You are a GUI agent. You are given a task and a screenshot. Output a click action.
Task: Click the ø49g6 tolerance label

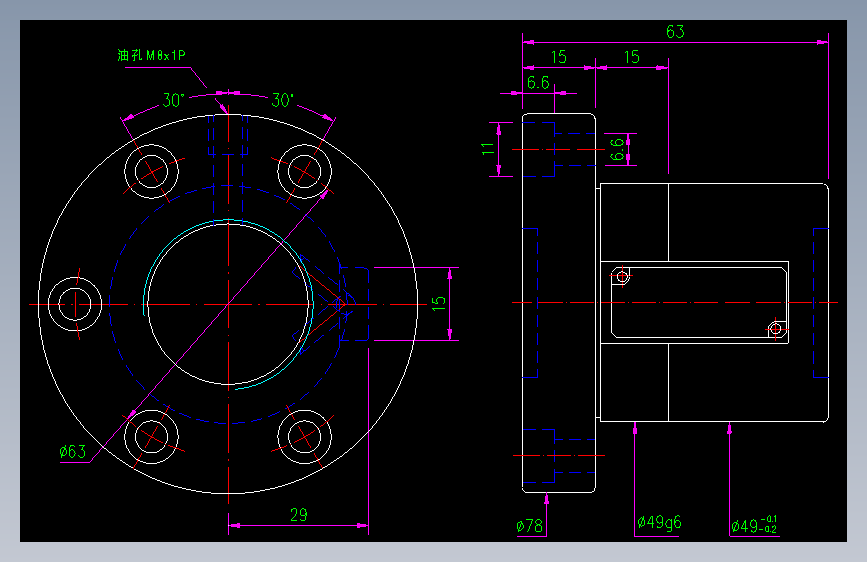659,522
